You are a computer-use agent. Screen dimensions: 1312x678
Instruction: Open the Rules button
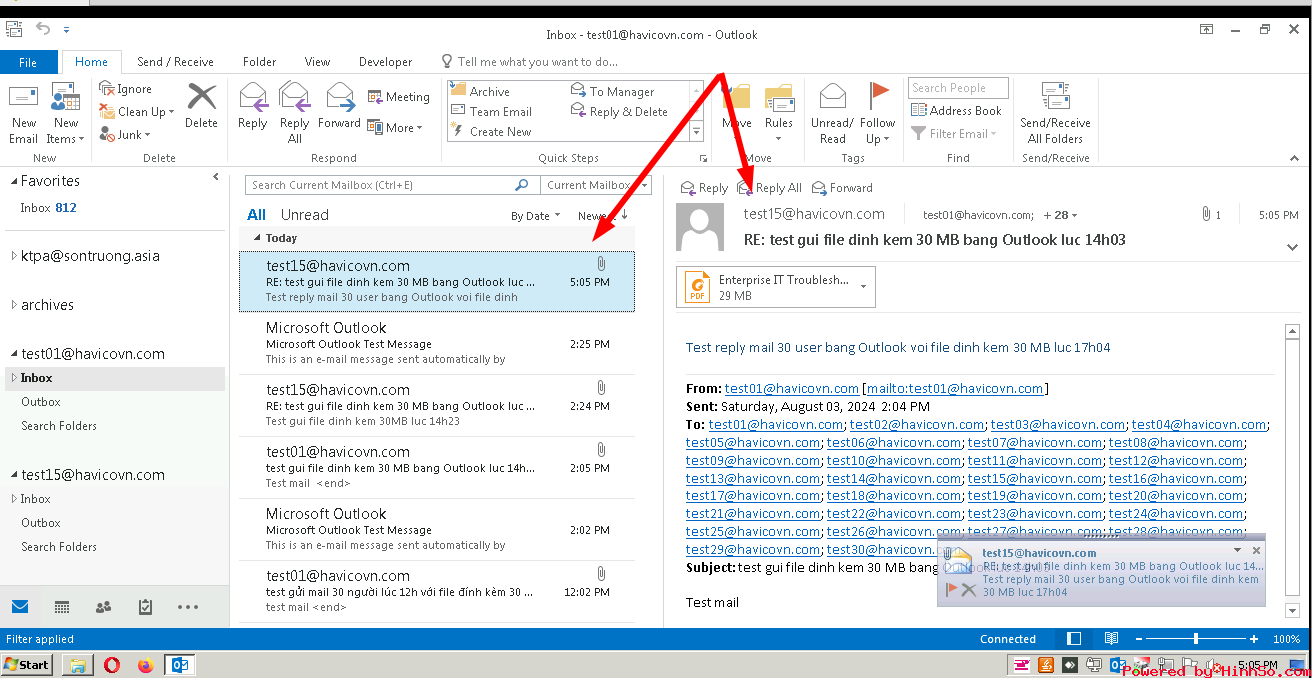(x=779, y=113)
